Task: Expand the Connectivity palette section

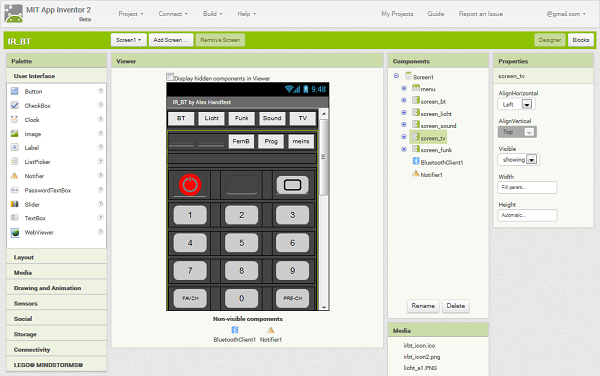Action: pos(56,349)
